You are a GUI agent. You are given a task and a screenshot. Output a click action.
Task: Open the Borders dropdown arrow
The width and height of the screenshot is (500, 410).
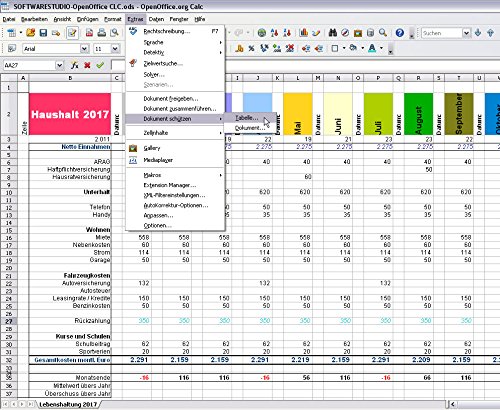click(344, 49)
